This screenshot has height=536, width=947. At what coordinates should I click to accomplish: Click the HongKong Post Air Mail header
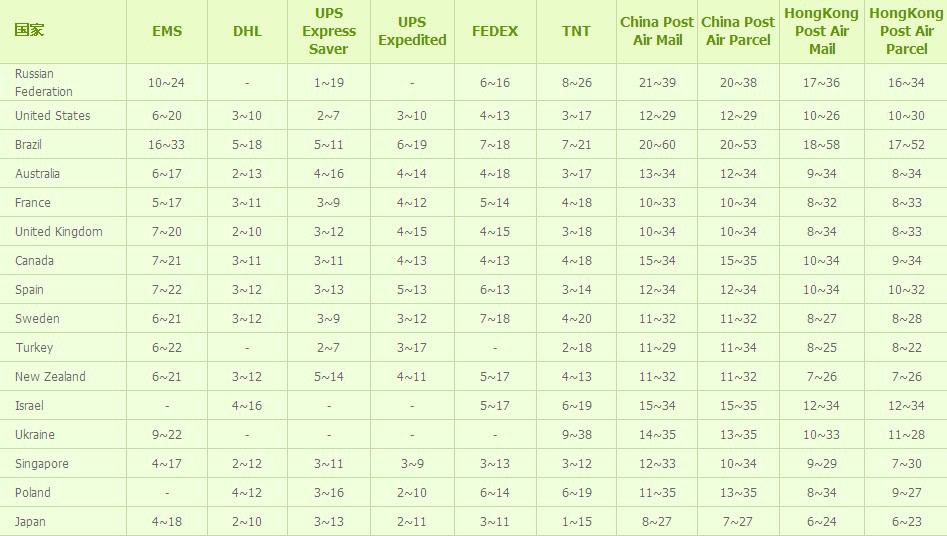822,31
